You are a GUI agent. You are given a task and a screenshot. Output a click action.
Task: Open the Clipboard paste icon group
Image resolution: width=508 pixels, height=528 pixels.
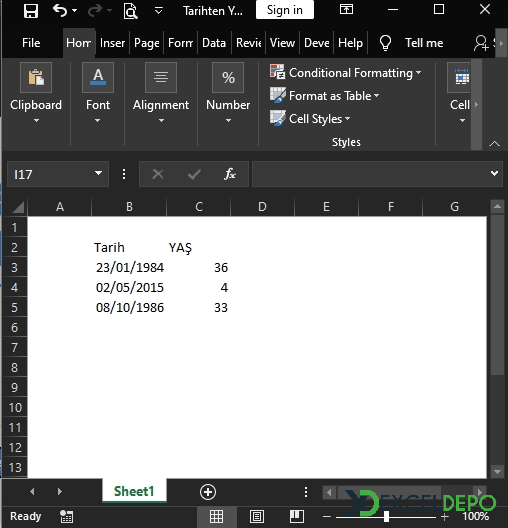click(x=36, y=77)
